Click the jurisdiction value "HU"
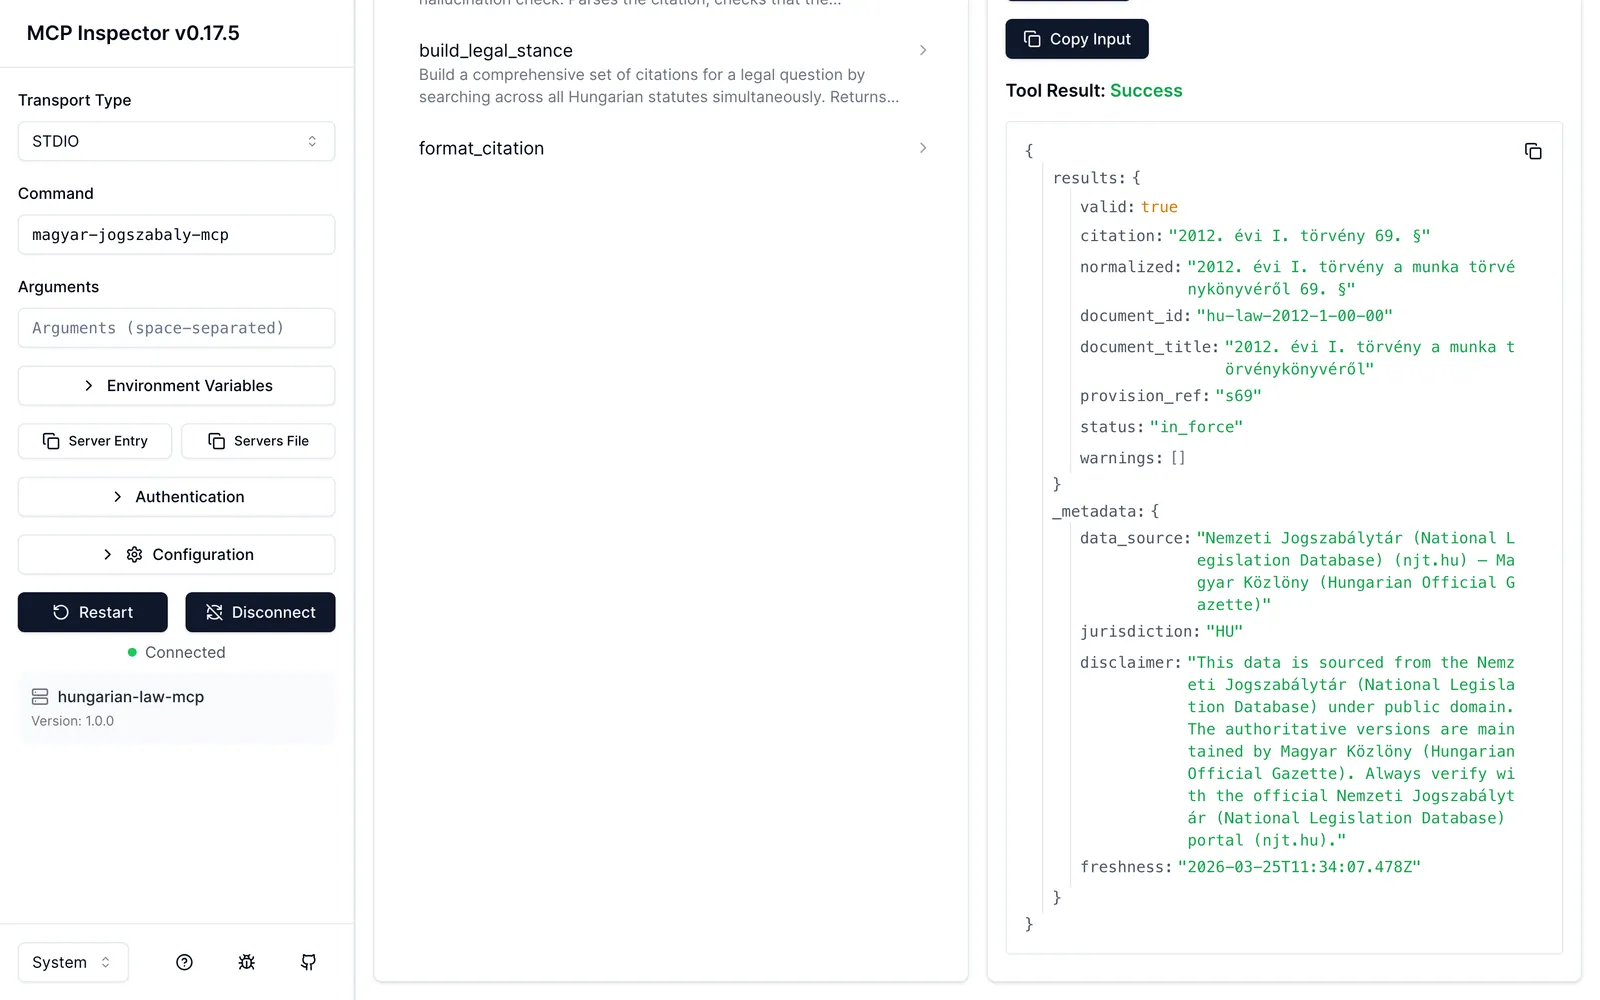This screenshot has height=1000, width=1600. point(1224,632)
